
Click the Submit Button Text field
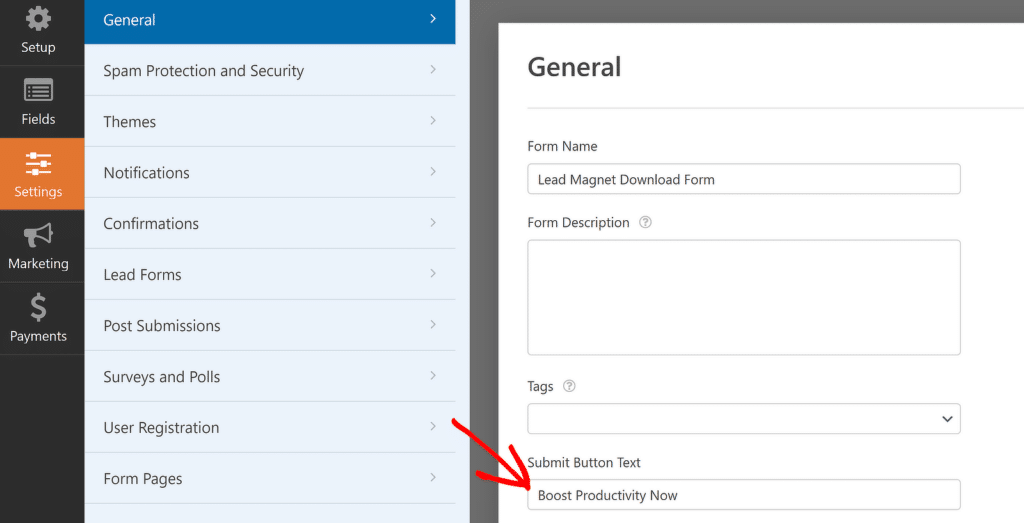click(743, 495)
